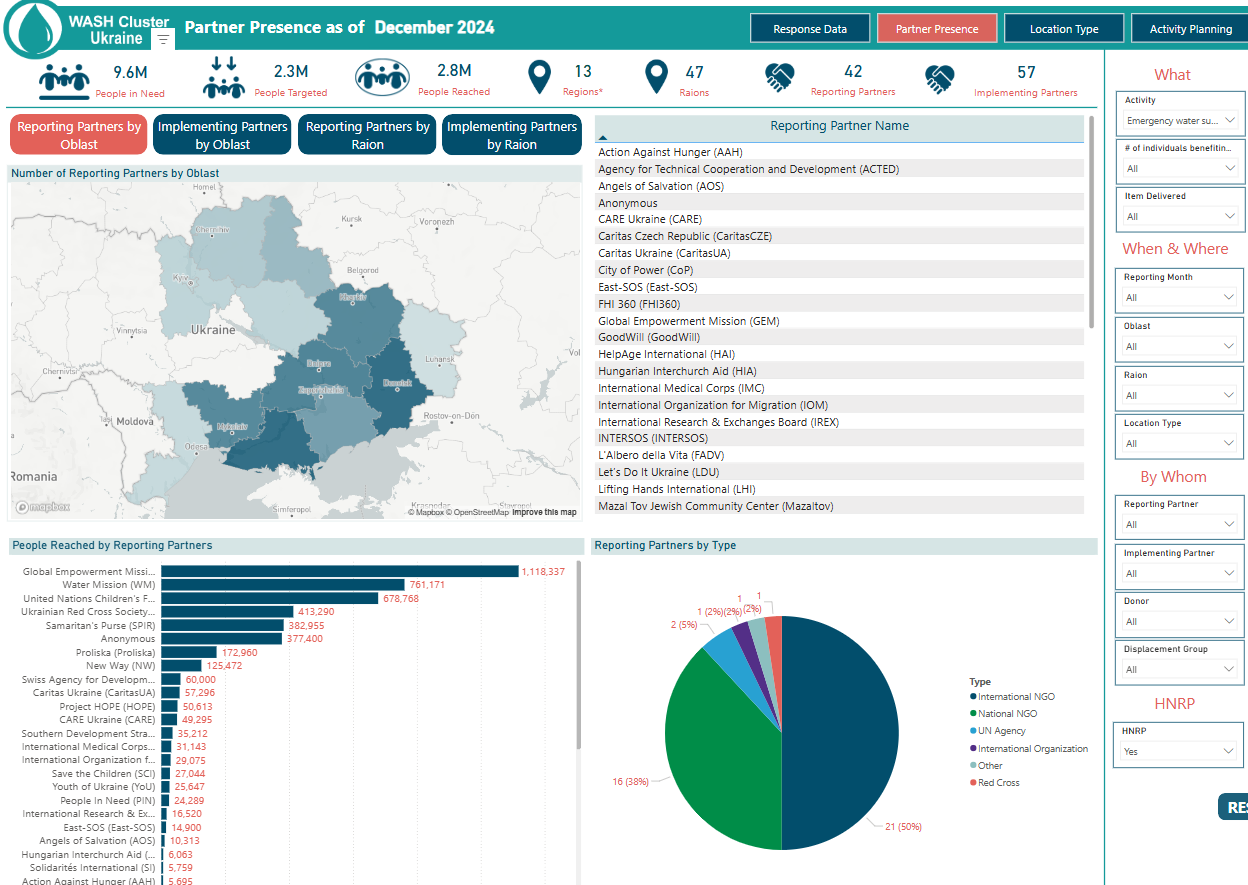1248x885 pixels.
Task: Click the International NGO legend color dot
Action: click(x=973, y=696)
